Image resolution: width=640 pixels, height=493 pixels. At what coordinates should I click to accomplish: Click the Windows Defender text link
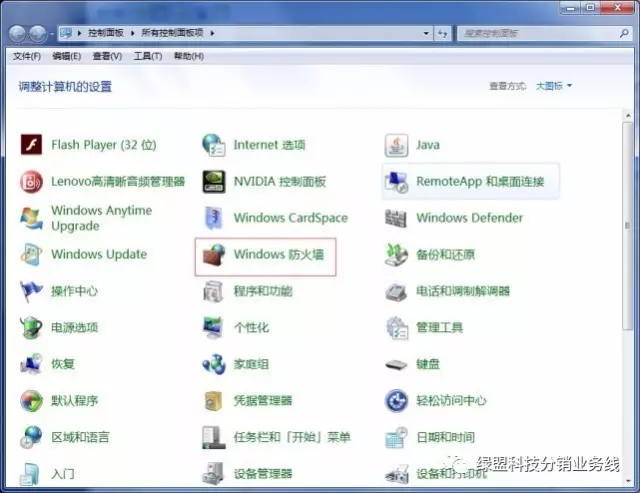(x=469, y=218)
